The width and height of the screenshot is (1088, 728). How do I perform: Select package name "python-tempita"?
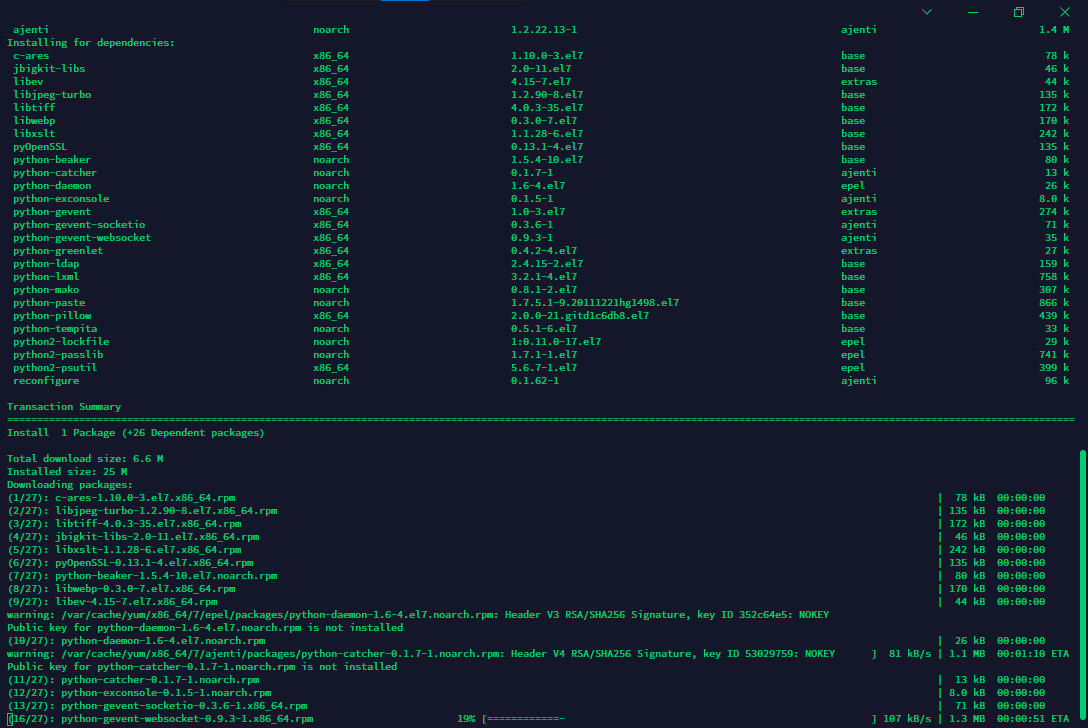click(x=55, y=329)
